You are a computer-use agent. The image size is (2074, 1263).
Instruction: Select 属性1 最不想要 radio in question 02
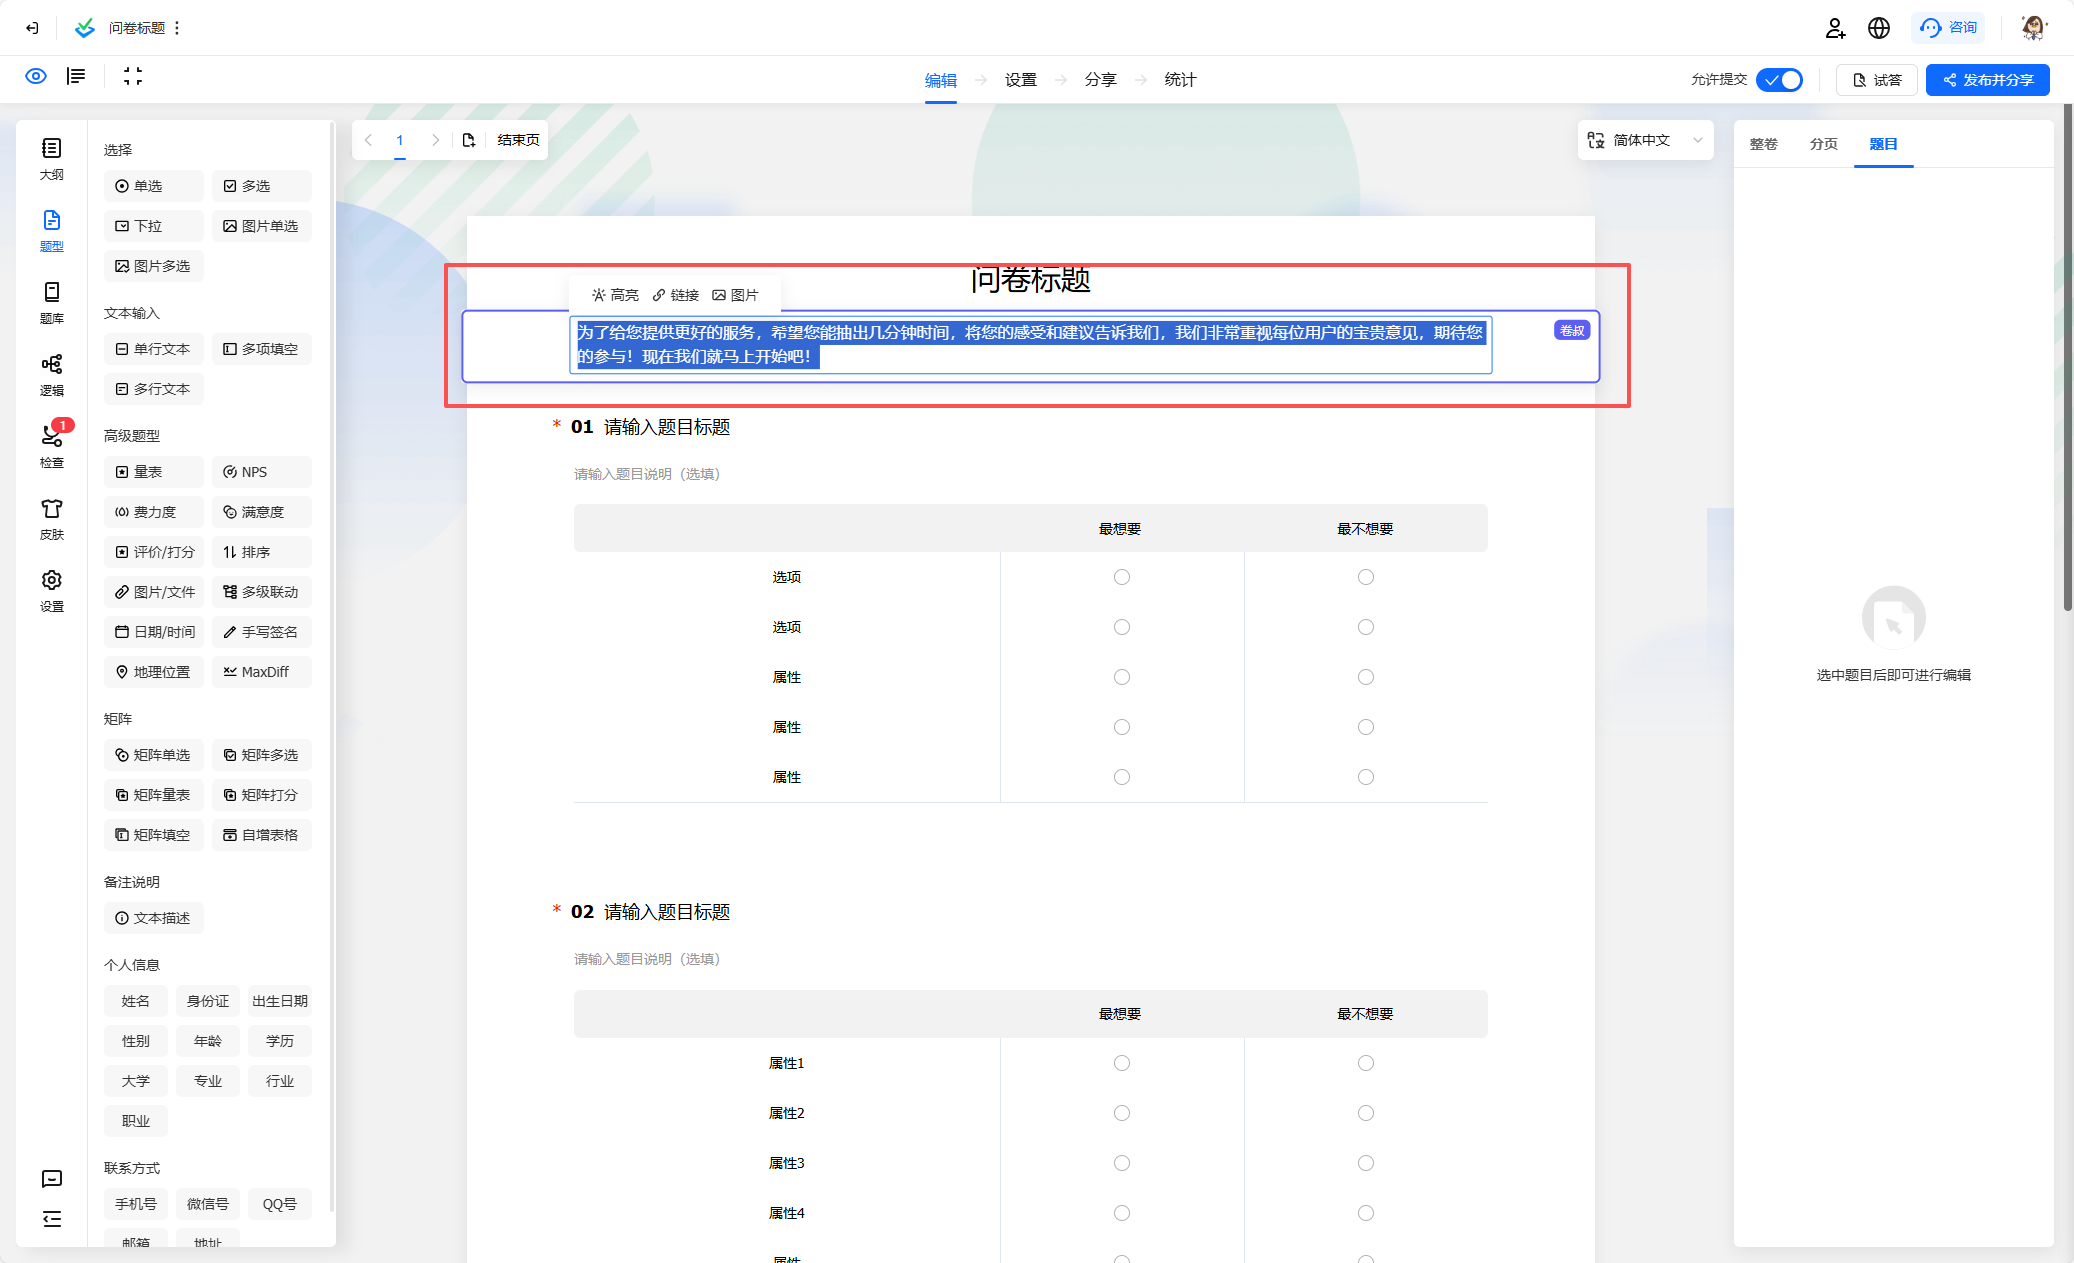(x=1365, y=1063)
